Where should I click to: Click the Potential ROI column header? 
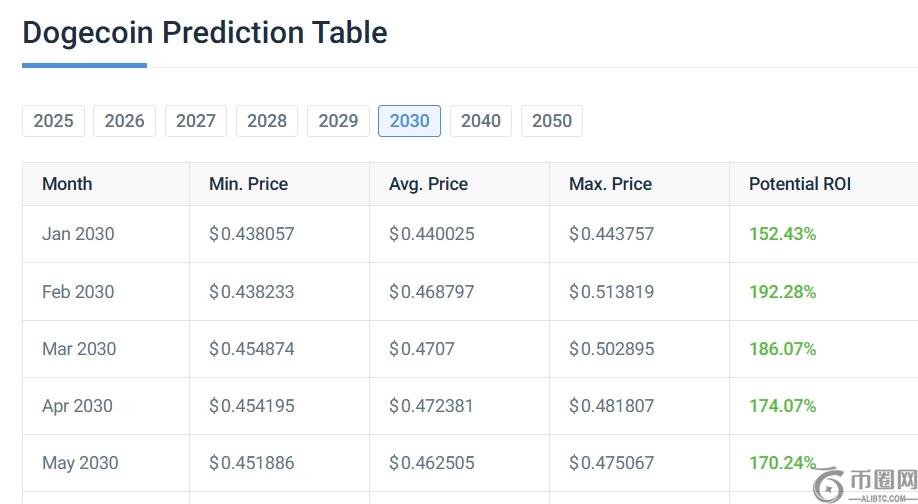[x=800, y=184]
